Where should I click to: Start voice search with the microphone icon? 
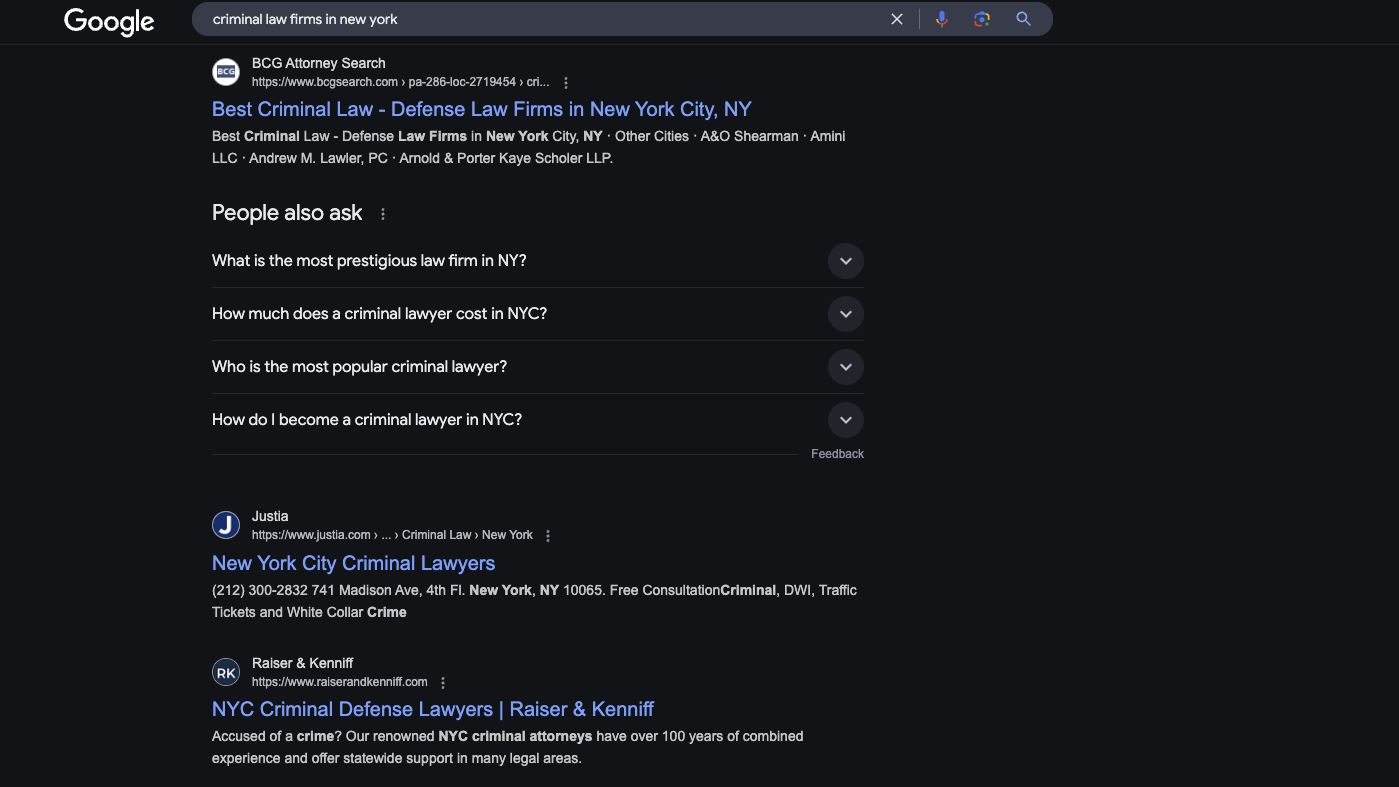pos(941,19)
